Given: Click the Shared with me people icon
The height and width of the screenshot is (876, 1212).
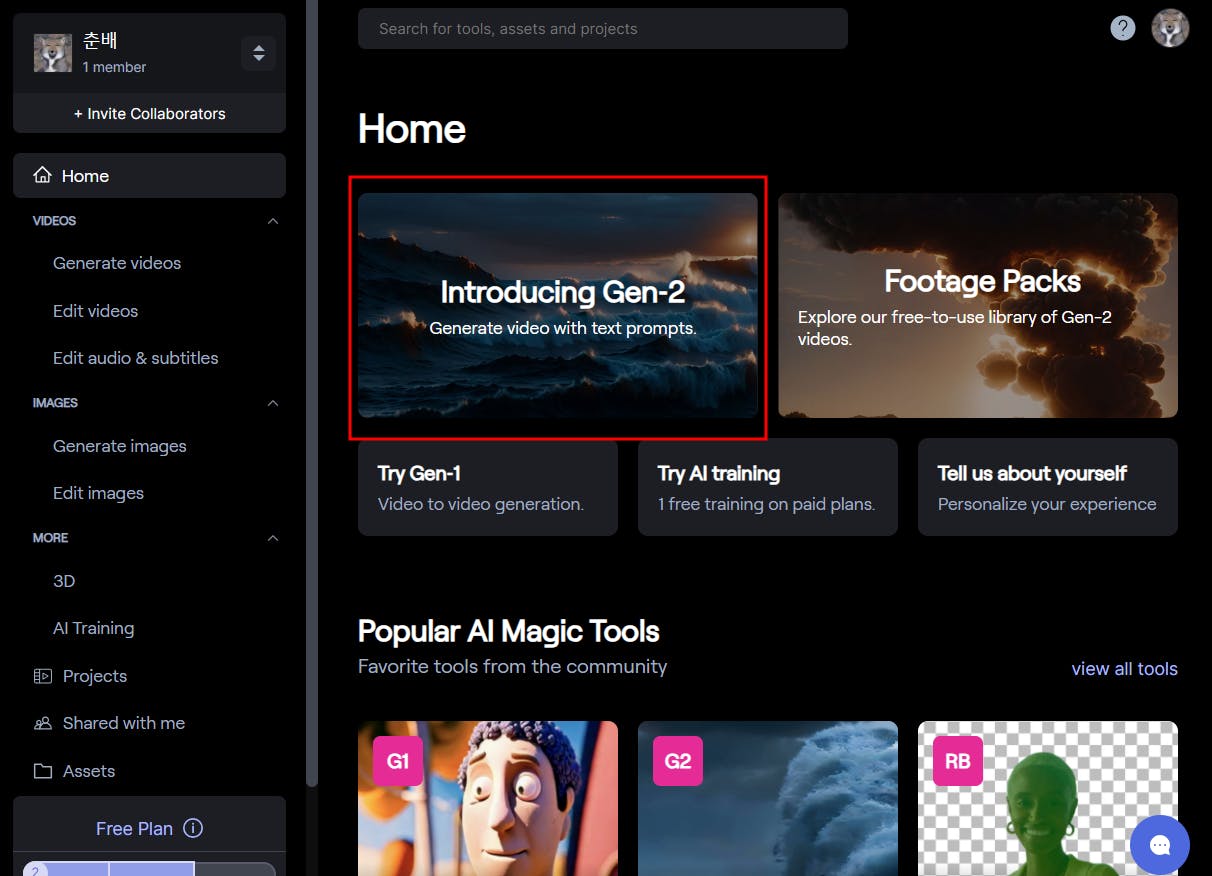Looking at the screenshot, I should (42, 723).
